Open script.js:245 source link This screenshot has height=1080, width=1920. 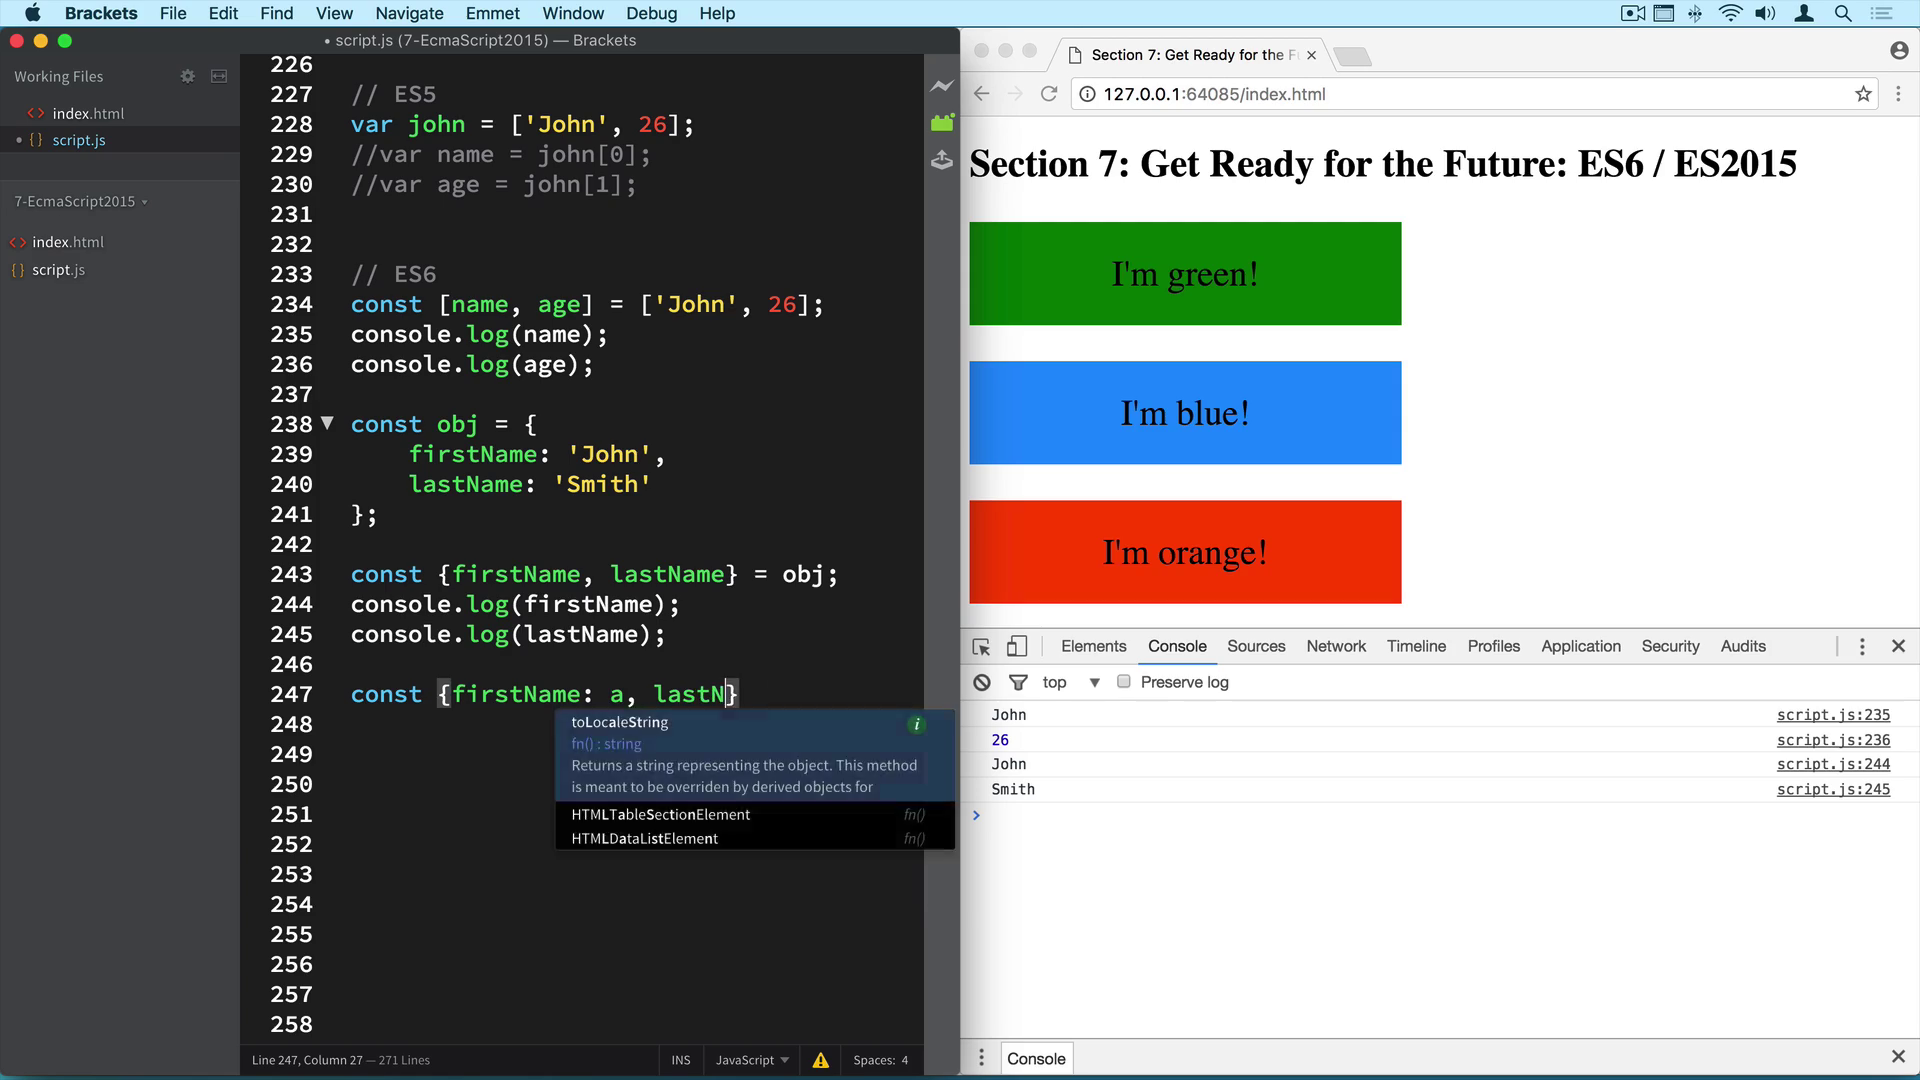click(x=1833, y=789)
